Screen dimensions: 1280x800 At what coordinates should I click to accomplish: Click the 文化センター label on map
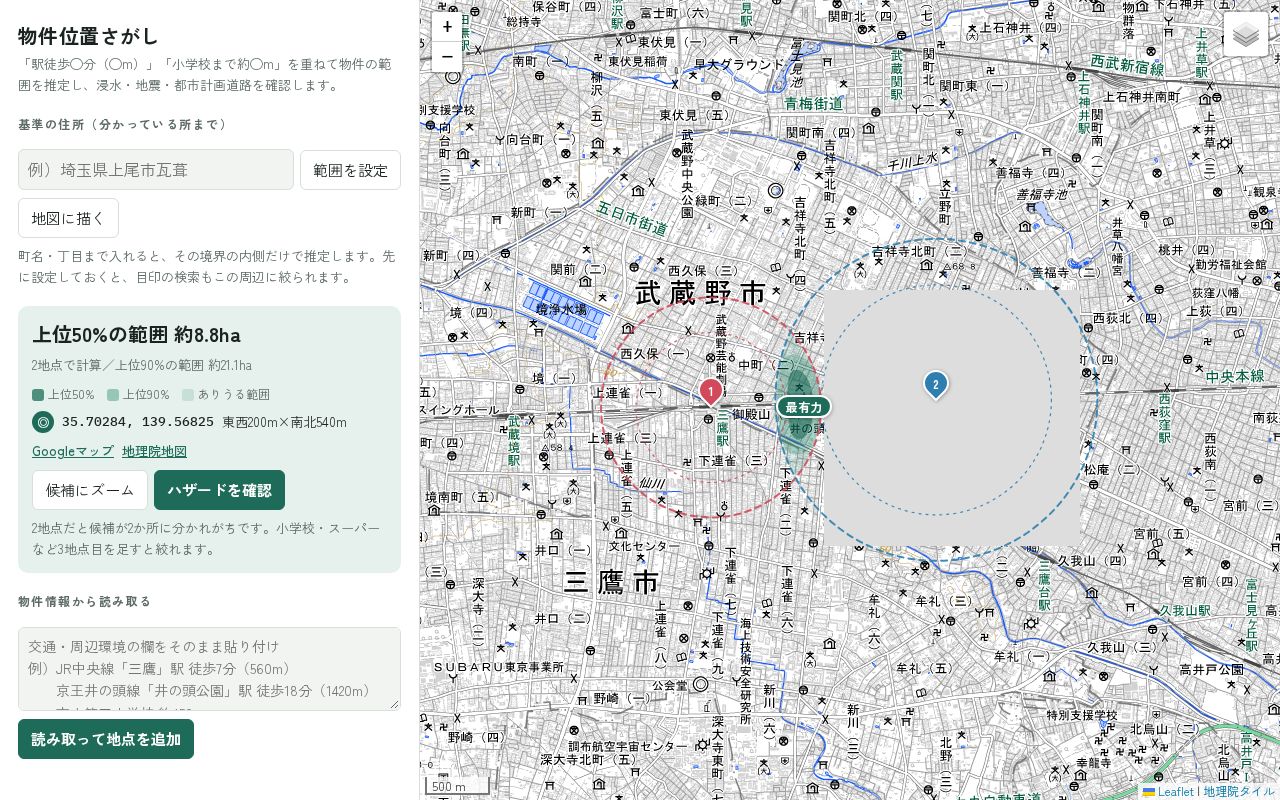644,547
